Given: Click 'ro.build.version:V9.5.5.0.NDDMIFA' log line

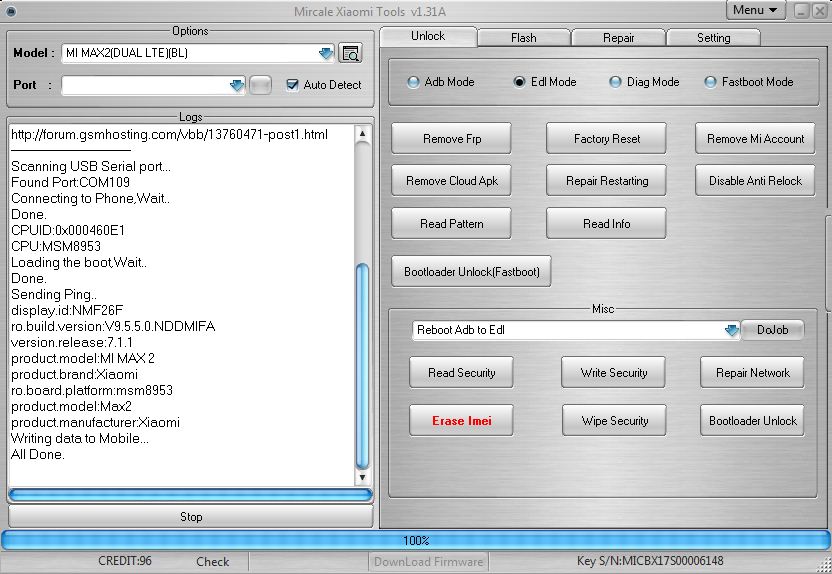Looking at the screenshot, I should [x=113, y=326].
